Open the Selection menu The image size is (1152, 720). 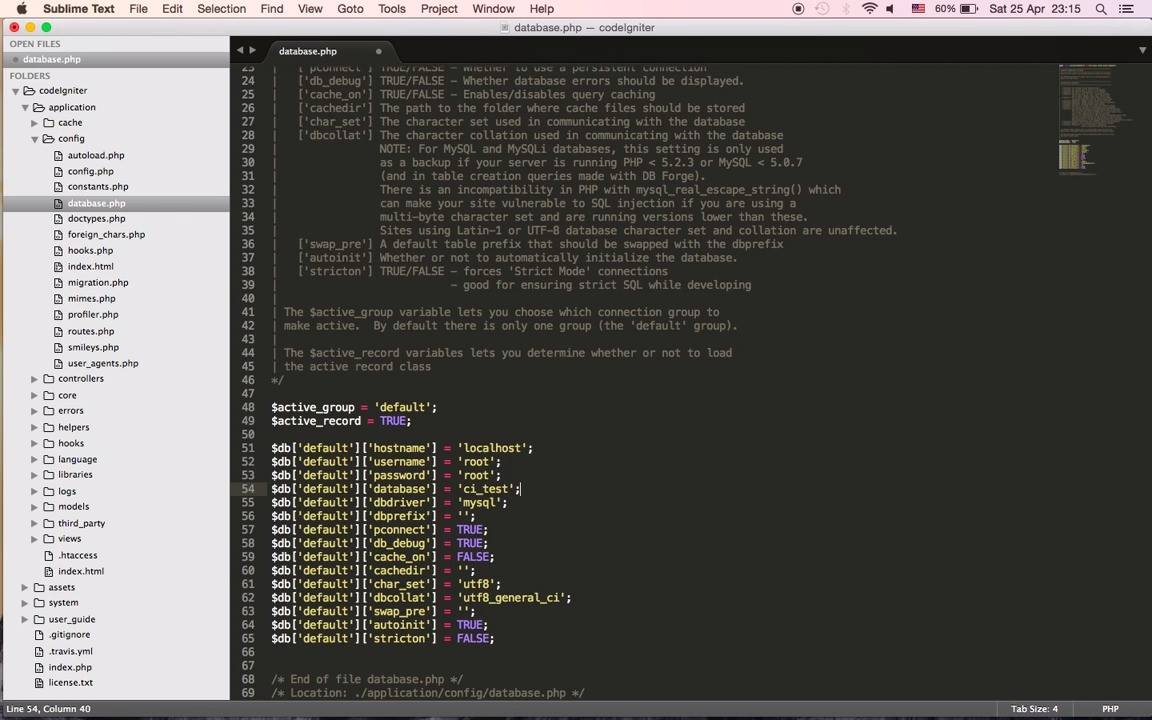[x=221, y=9]
